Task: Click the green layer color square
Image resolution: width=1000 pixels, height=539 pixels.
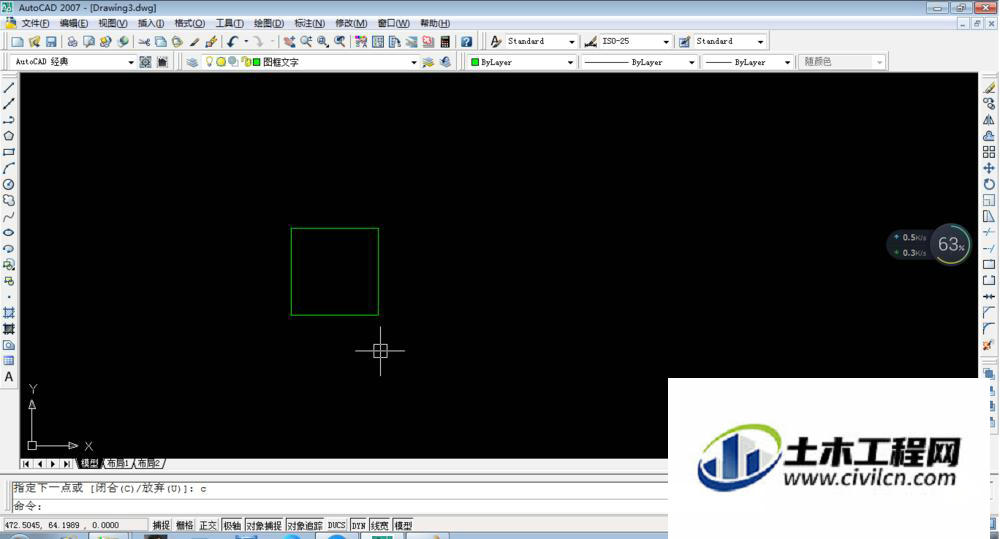Action: click(256, 62)
